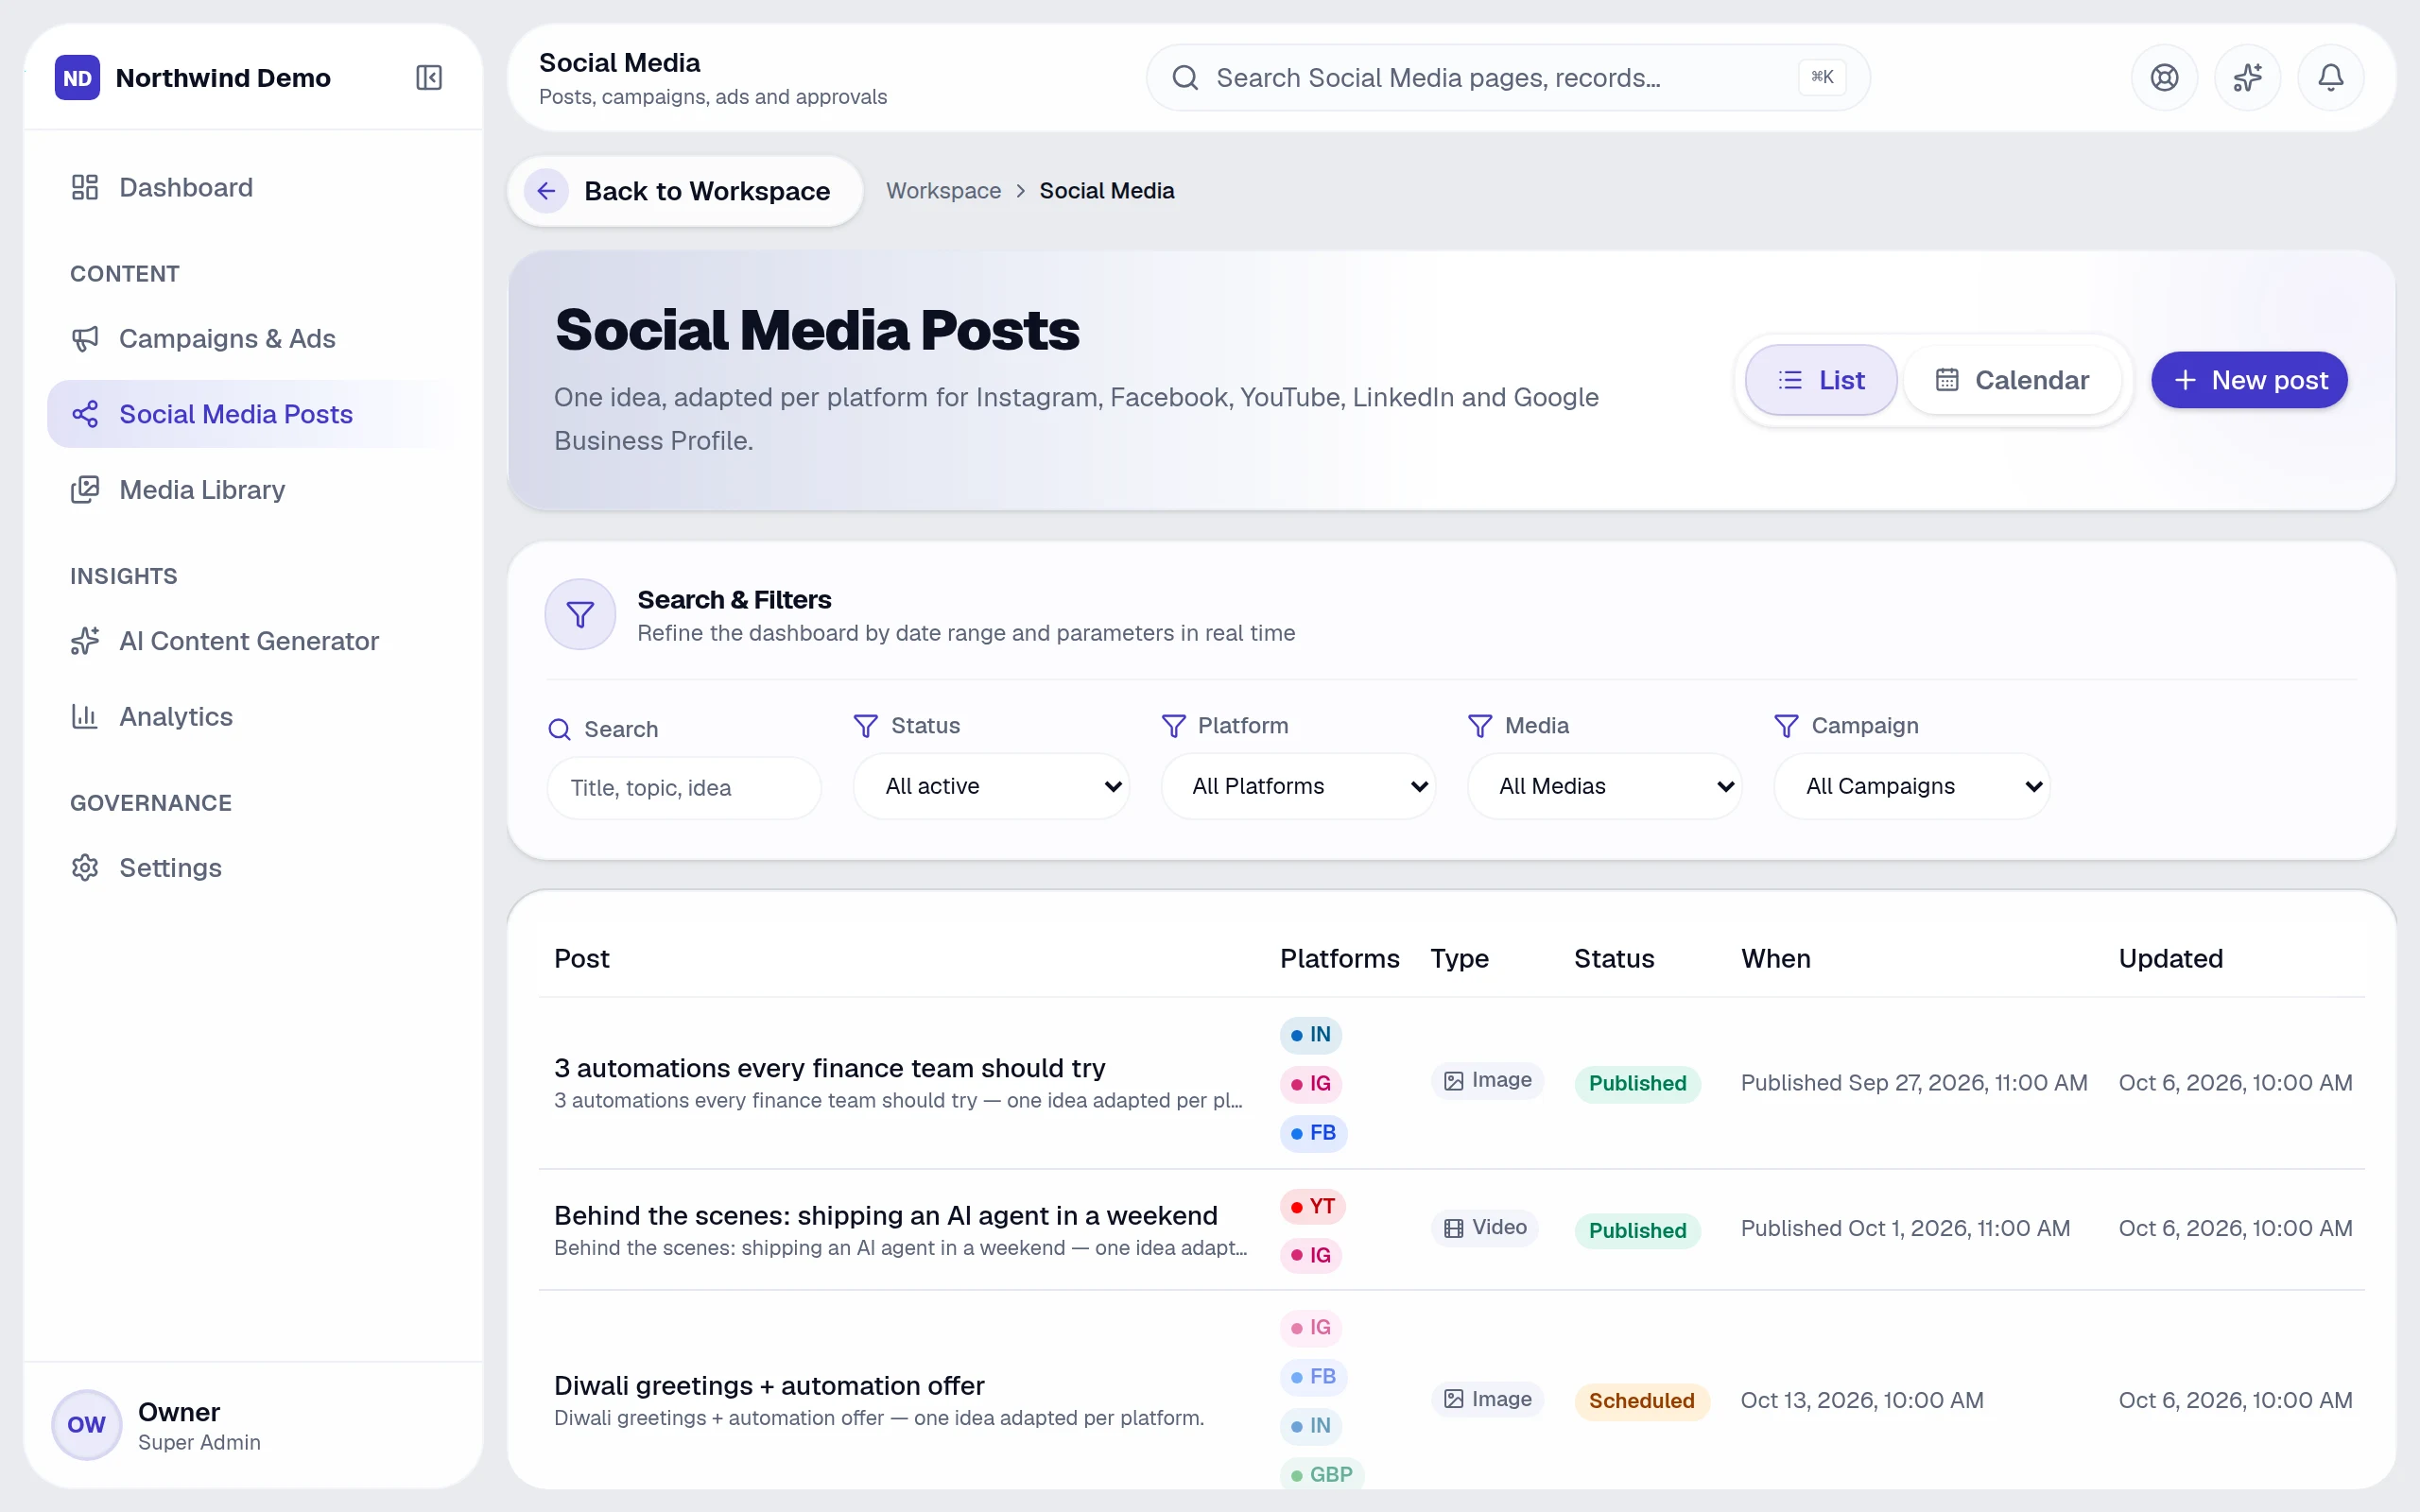Open the Diwali greetings + automation offer post
2420x1512 pixels.
(769, 1385)
